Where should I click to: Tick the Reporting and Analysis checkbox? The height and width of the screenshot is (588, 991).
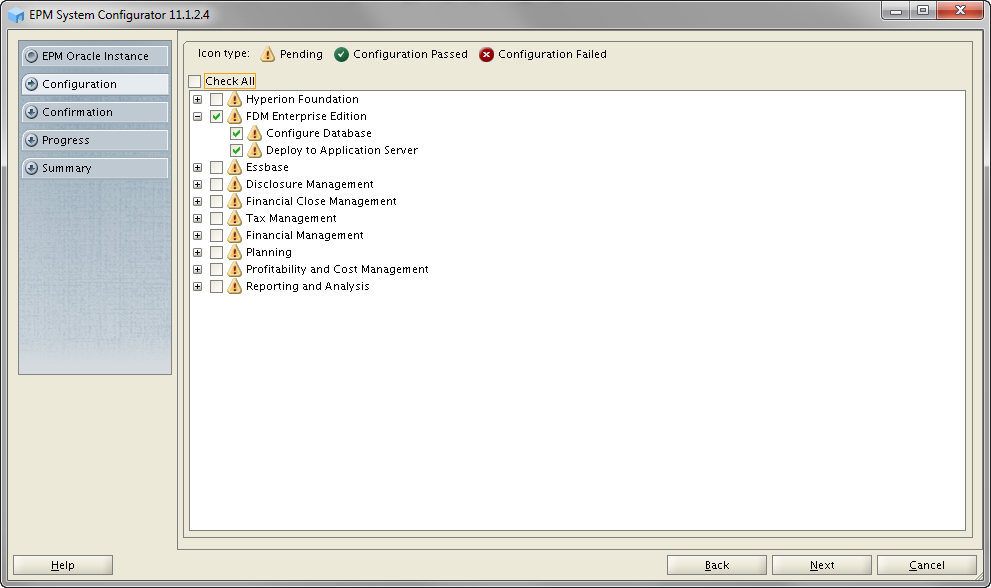[217, 287]
